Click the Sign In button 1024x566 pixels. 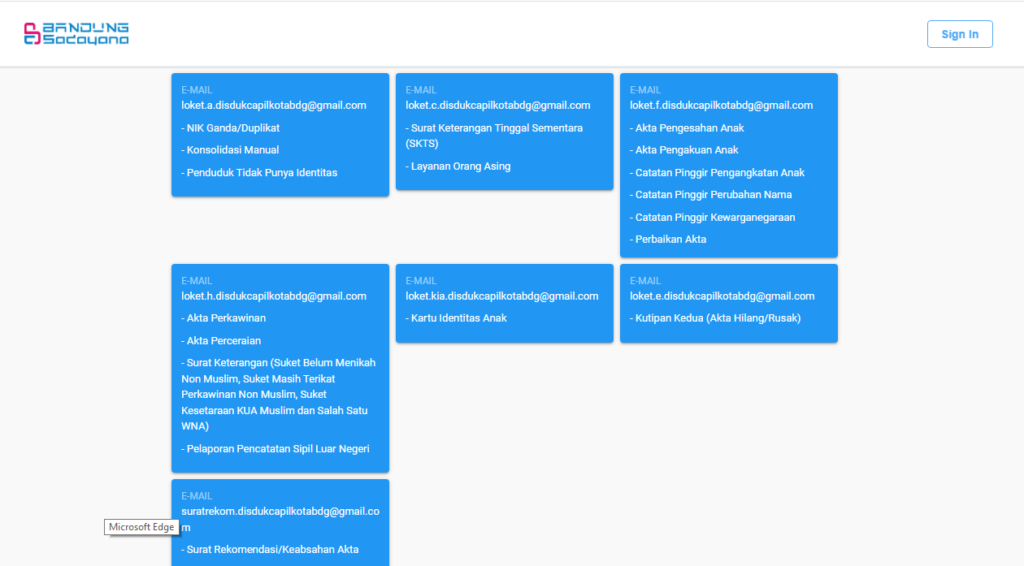(959, 34)
